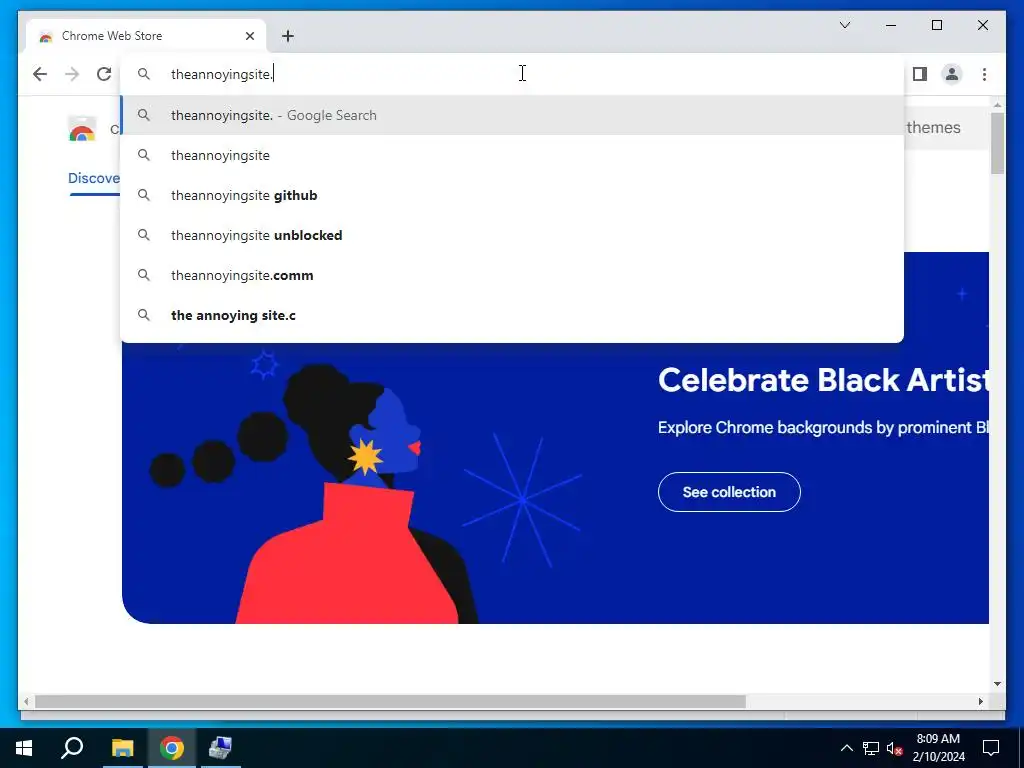The height and width of the screenshot is (768, 1024).
Task: Click the 'See collection' button
Action: point(729,492)
